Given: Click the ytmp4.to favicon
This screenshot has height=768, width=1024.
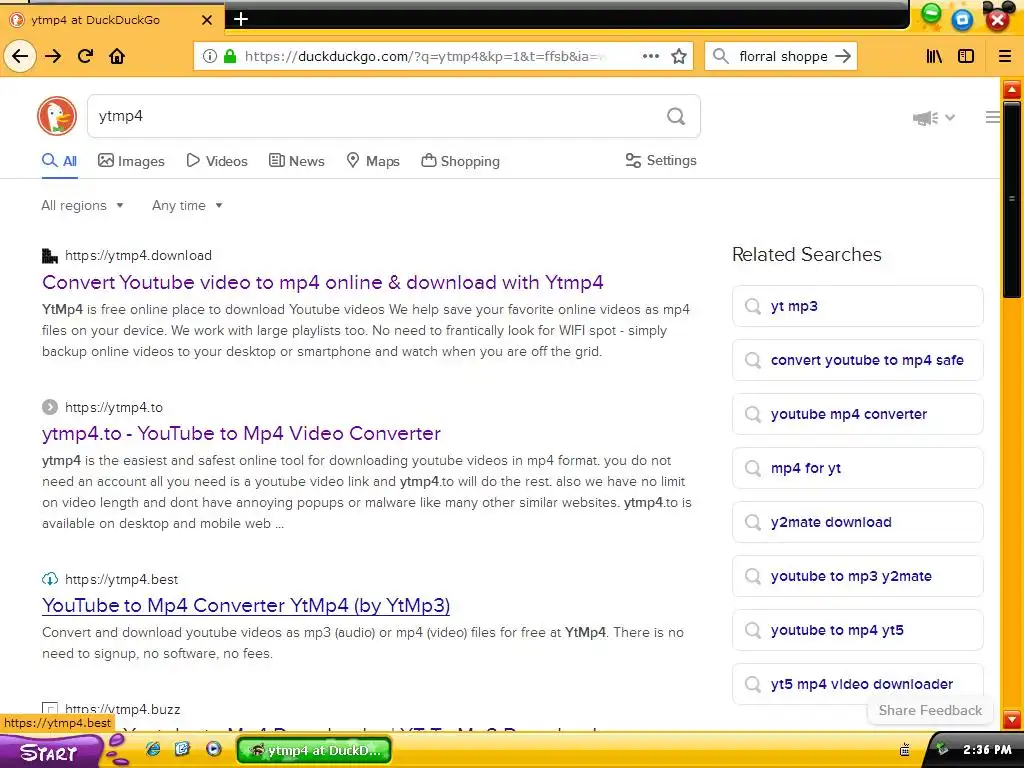Looking at the screenshot, I should [x=50, y=407].
